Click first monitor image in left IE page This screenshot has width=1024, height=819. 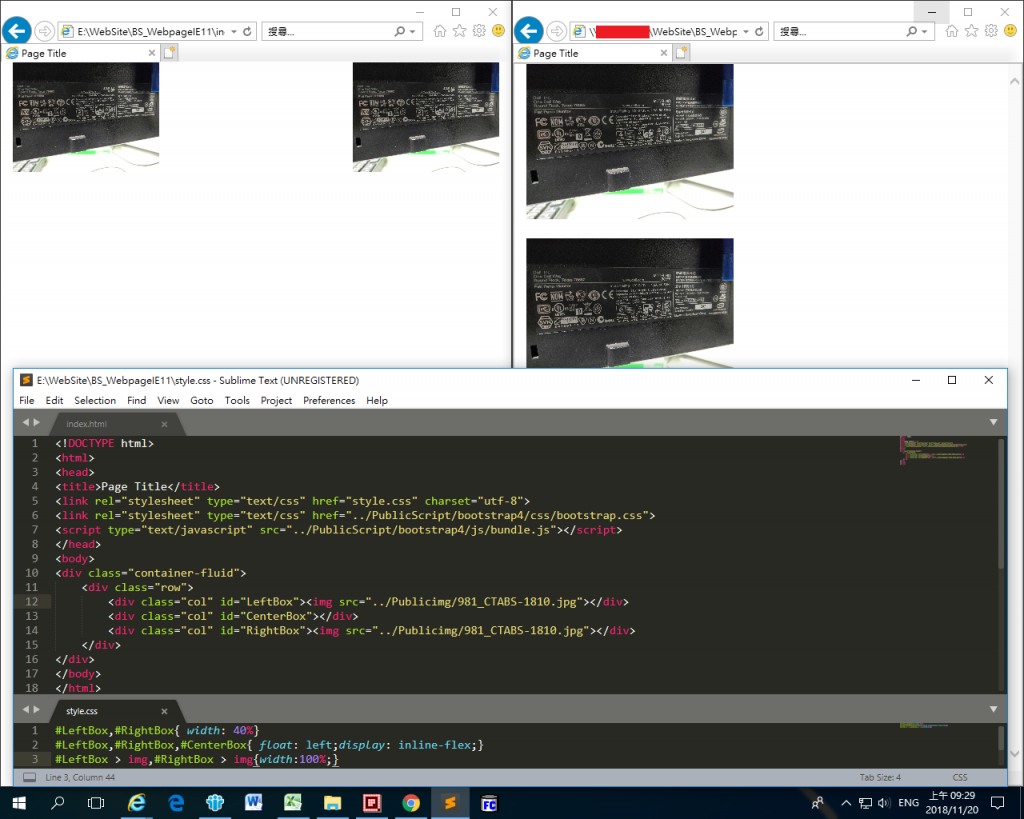86,117
